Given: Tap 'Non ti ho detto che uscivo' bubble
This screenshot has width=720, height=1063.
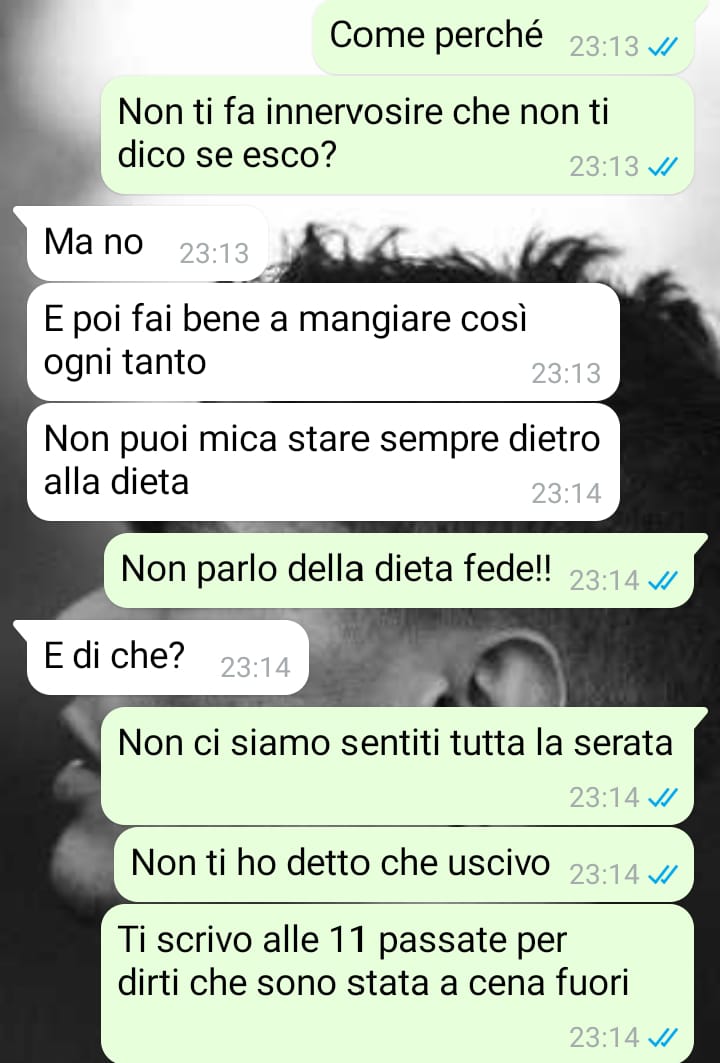Looking at the screenshot, I should (404, 864).
